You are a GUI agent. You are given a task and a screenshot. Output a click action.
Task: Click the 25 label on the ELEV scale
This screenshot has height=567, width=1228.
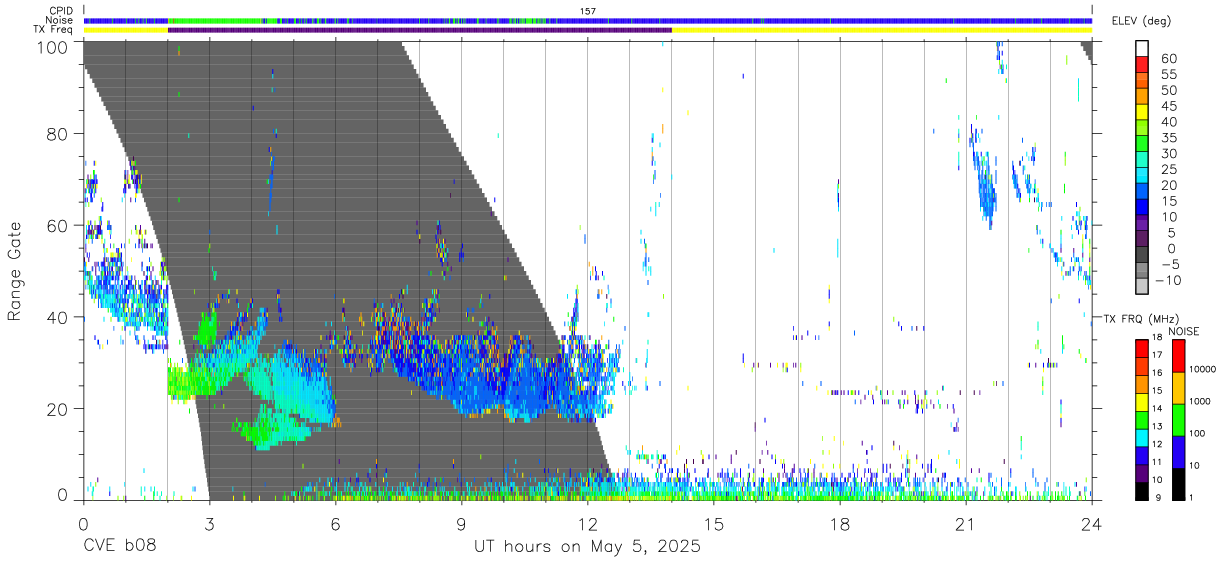[1167, 169]
